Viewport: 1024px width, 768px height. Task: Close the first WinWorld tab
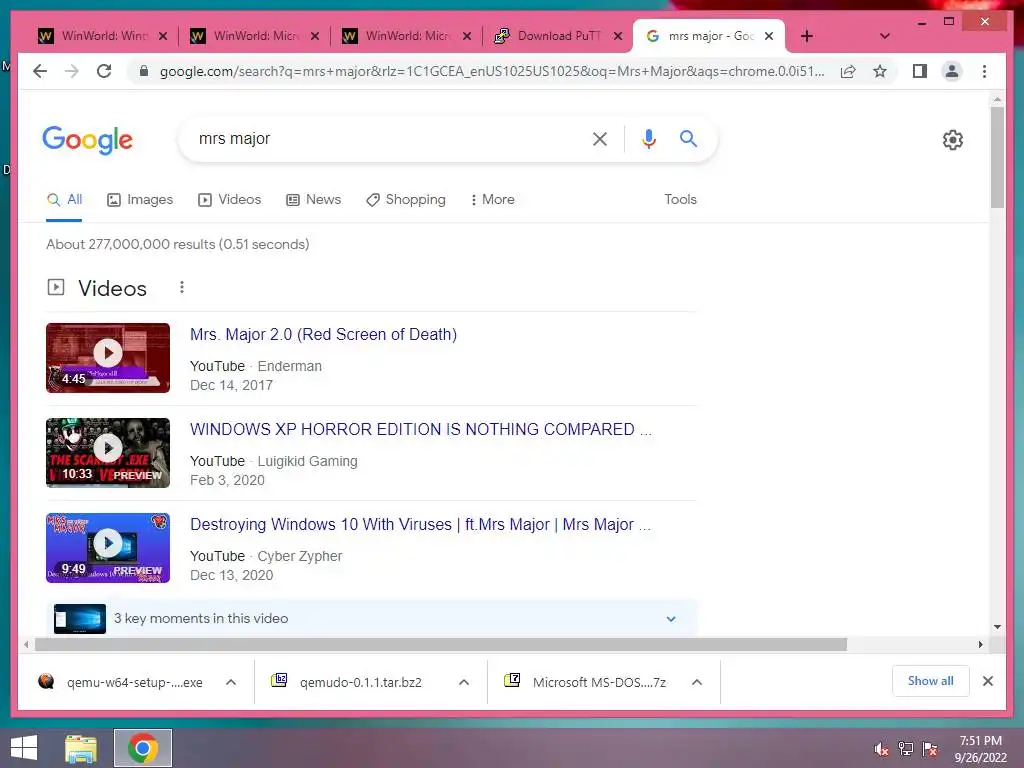click(163, 36)
